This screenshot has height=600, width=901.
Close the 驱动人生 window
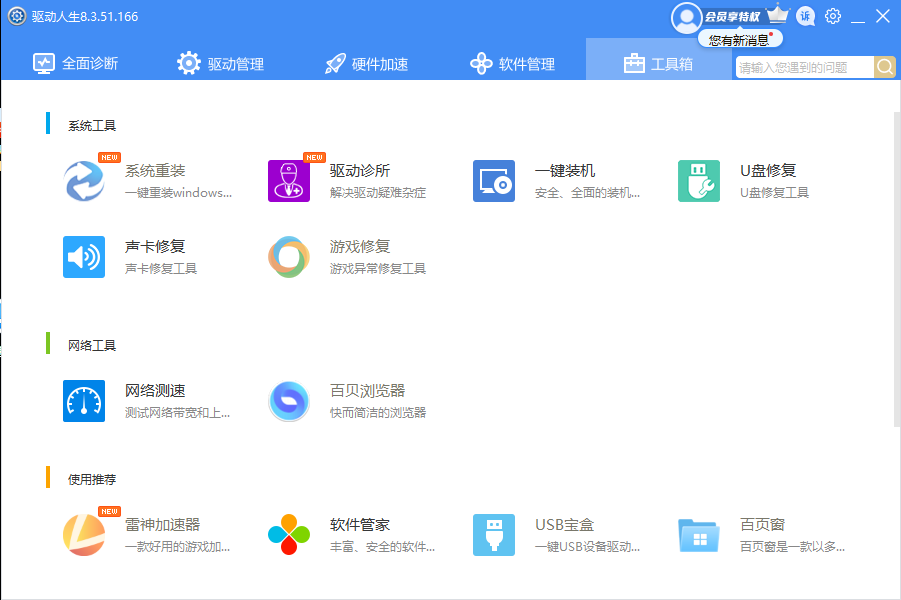[x=883, y=16]
